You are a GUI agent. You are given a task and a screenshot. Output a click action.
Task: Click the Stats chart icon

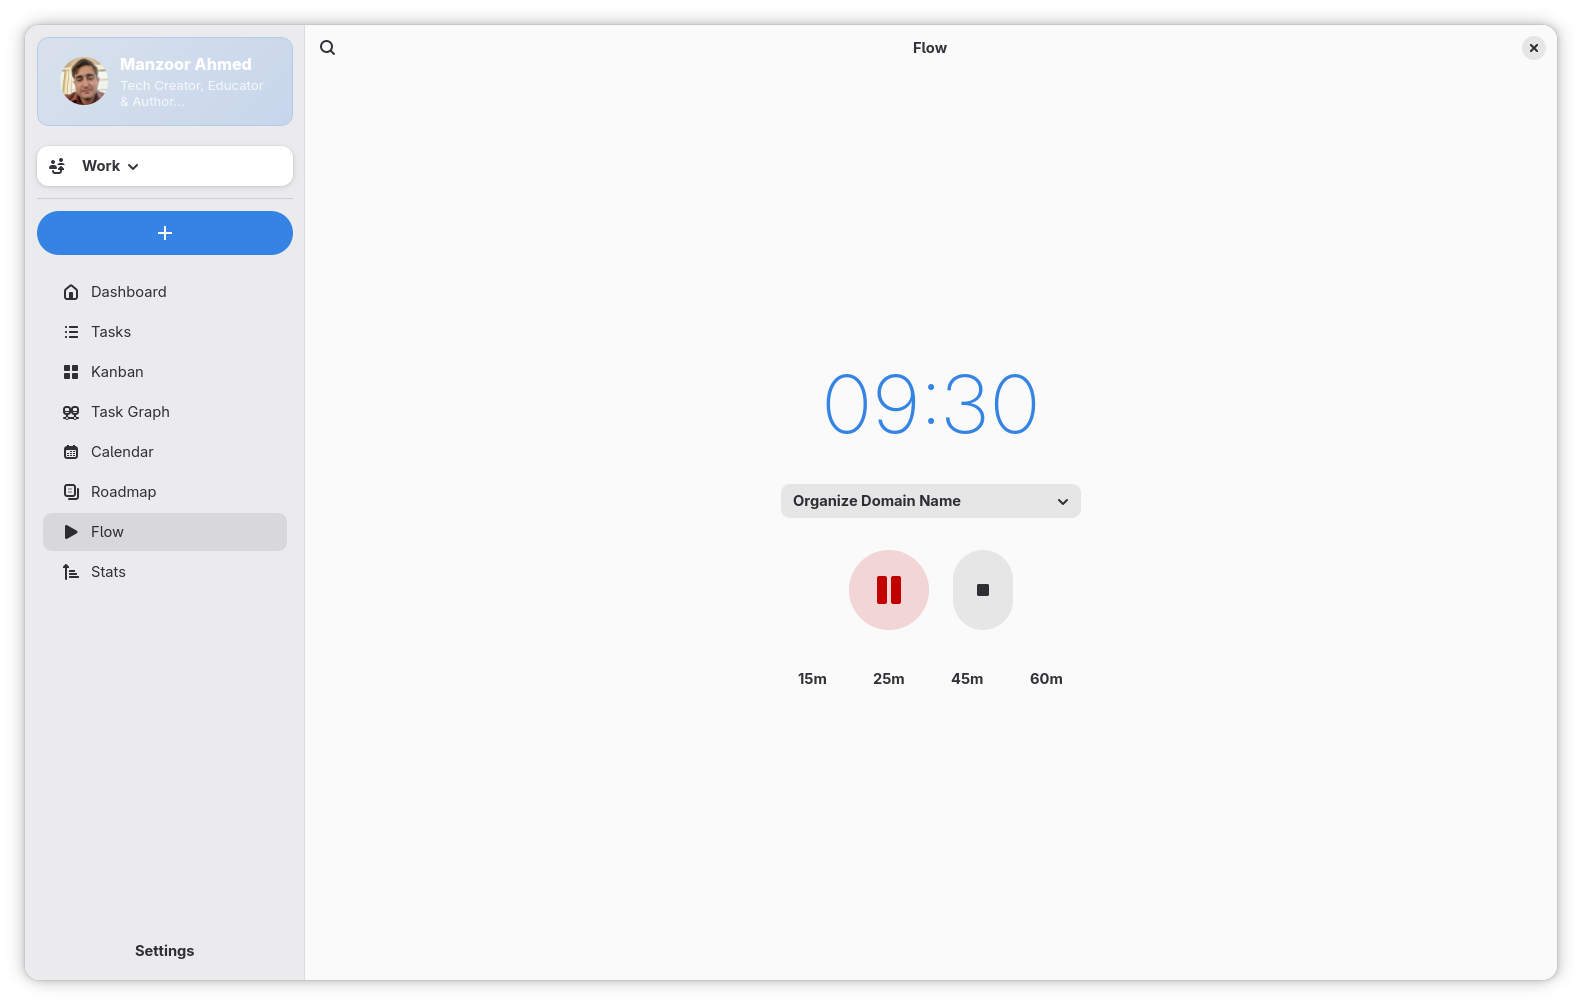71,572
